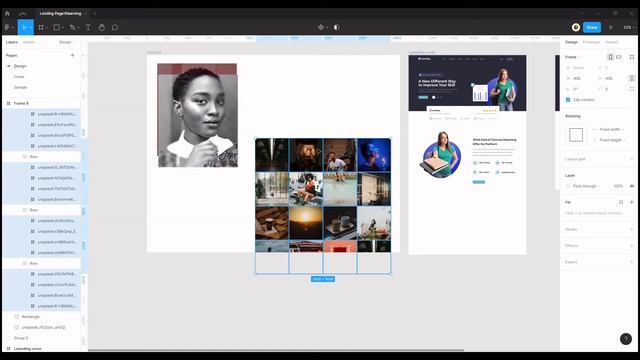Toggle layer visibility with the eye icon
The width and height of the screenshot is (640, 360).
632,186
